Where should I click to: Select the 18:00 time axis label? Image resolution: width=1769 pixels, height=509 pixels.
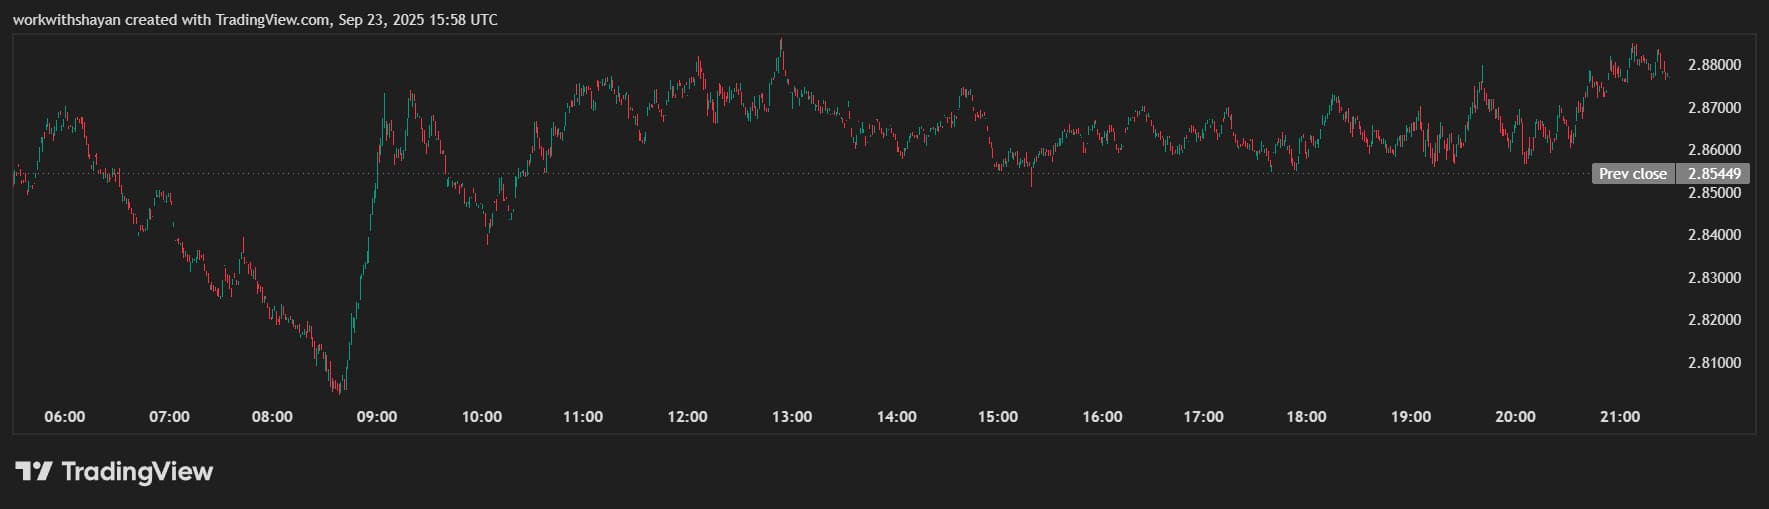pyautogui.click(x=1307, y=417)
